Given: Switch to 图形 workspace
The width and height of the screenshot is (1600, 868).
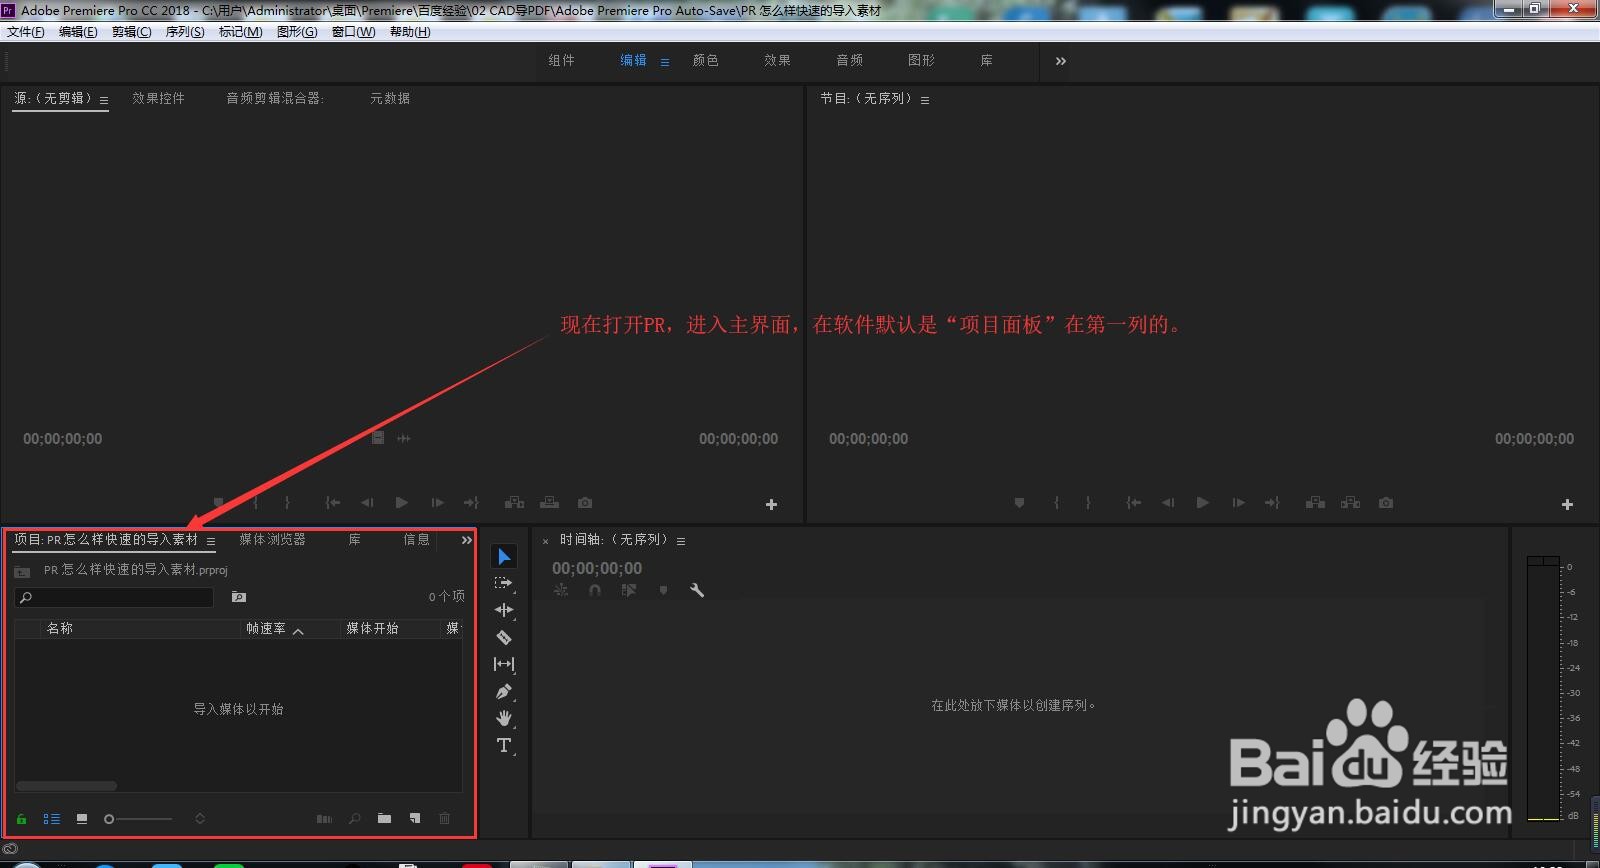Looking at the screenshot, I should coord(921,60).
